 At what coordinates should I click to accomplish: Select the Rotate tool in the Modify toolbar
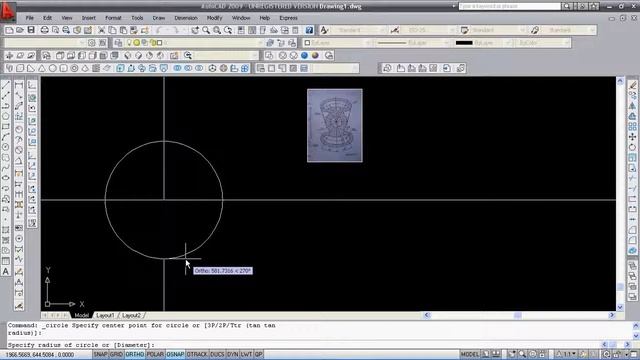[x=632, y=147]
